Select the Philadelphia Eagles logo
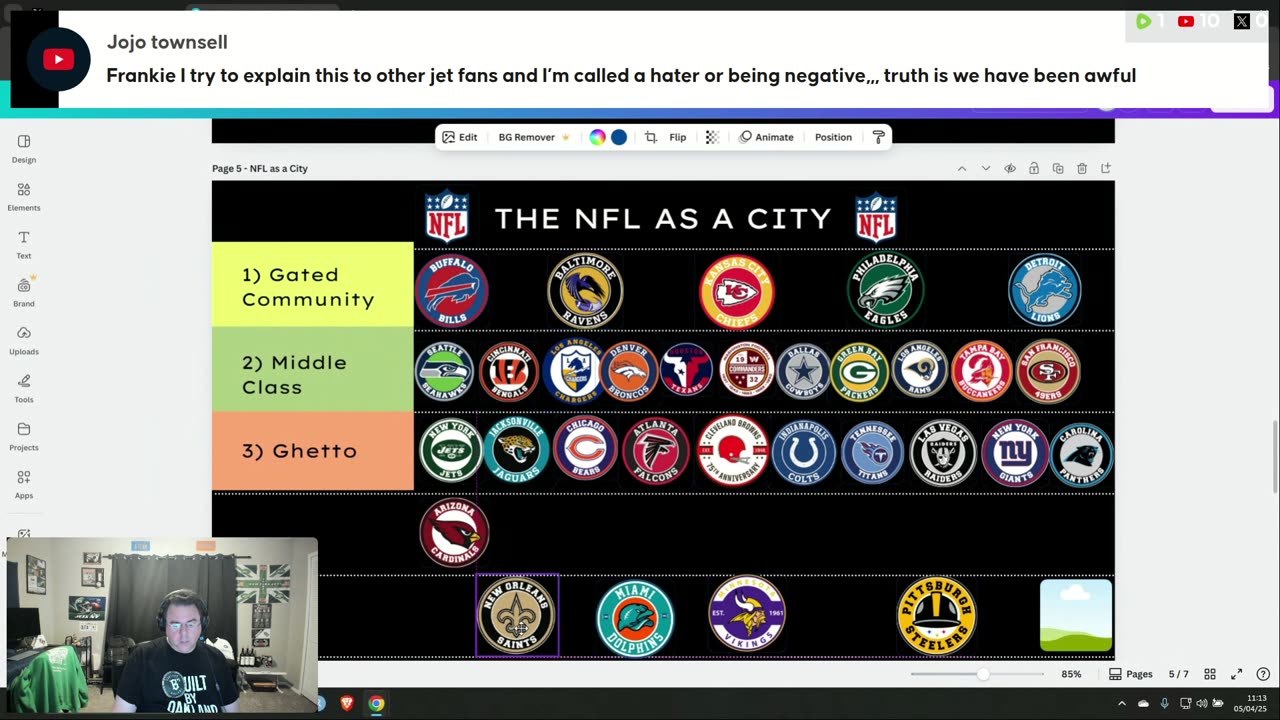1280x720 pixels. point(886,290)
